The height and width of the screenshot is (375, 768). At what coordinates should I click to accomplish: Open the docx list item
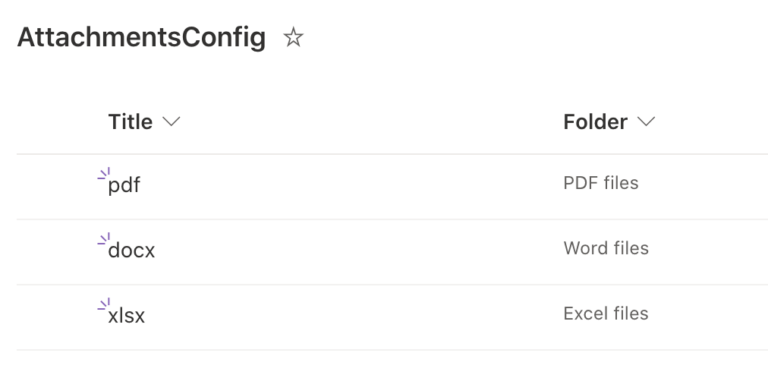pos(131,250)
